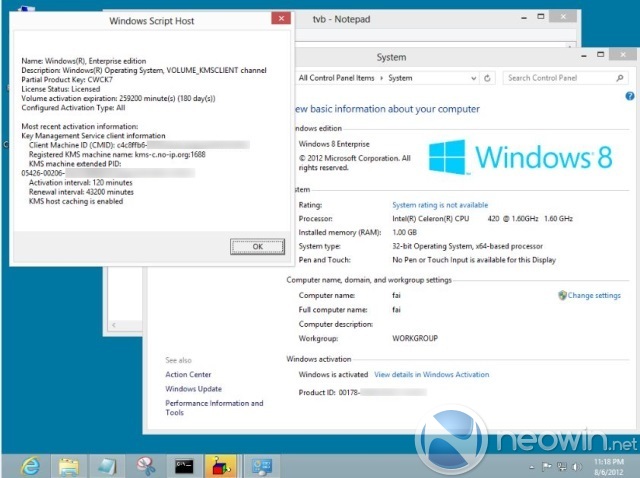This screenshot has width=640, height=478.
Task: Open the volume speaker tray icon
Action: tap(576, 467)
